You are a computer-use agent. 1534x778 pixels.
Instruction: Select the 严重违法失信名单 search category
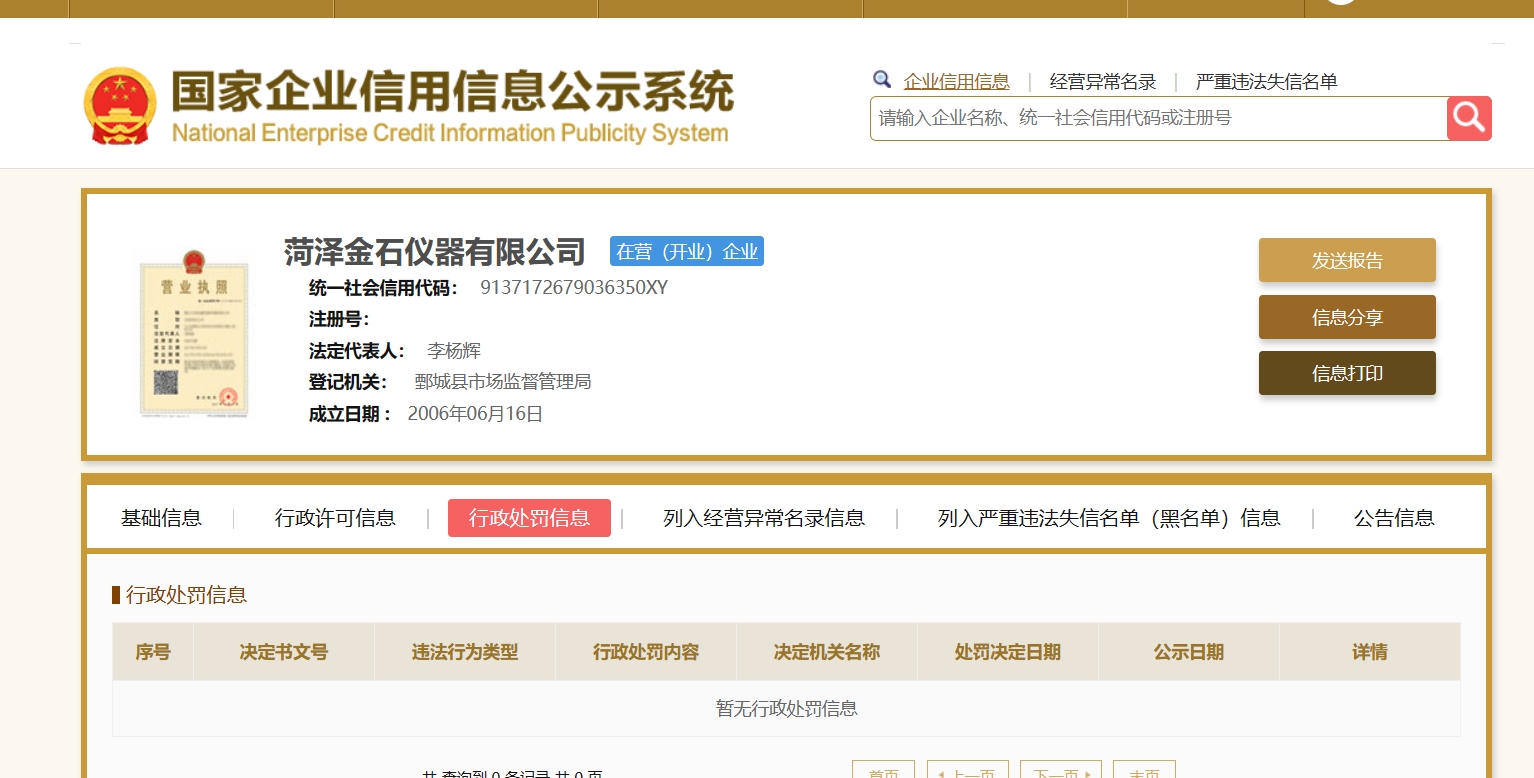1267,82
